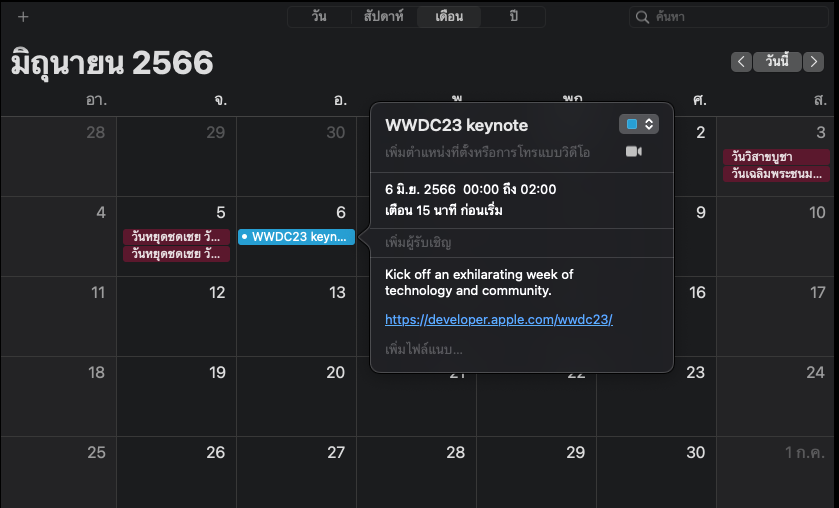Click the event date and time row
The width and height of the screenshot is (839, 508).
(x=470, y=189)
